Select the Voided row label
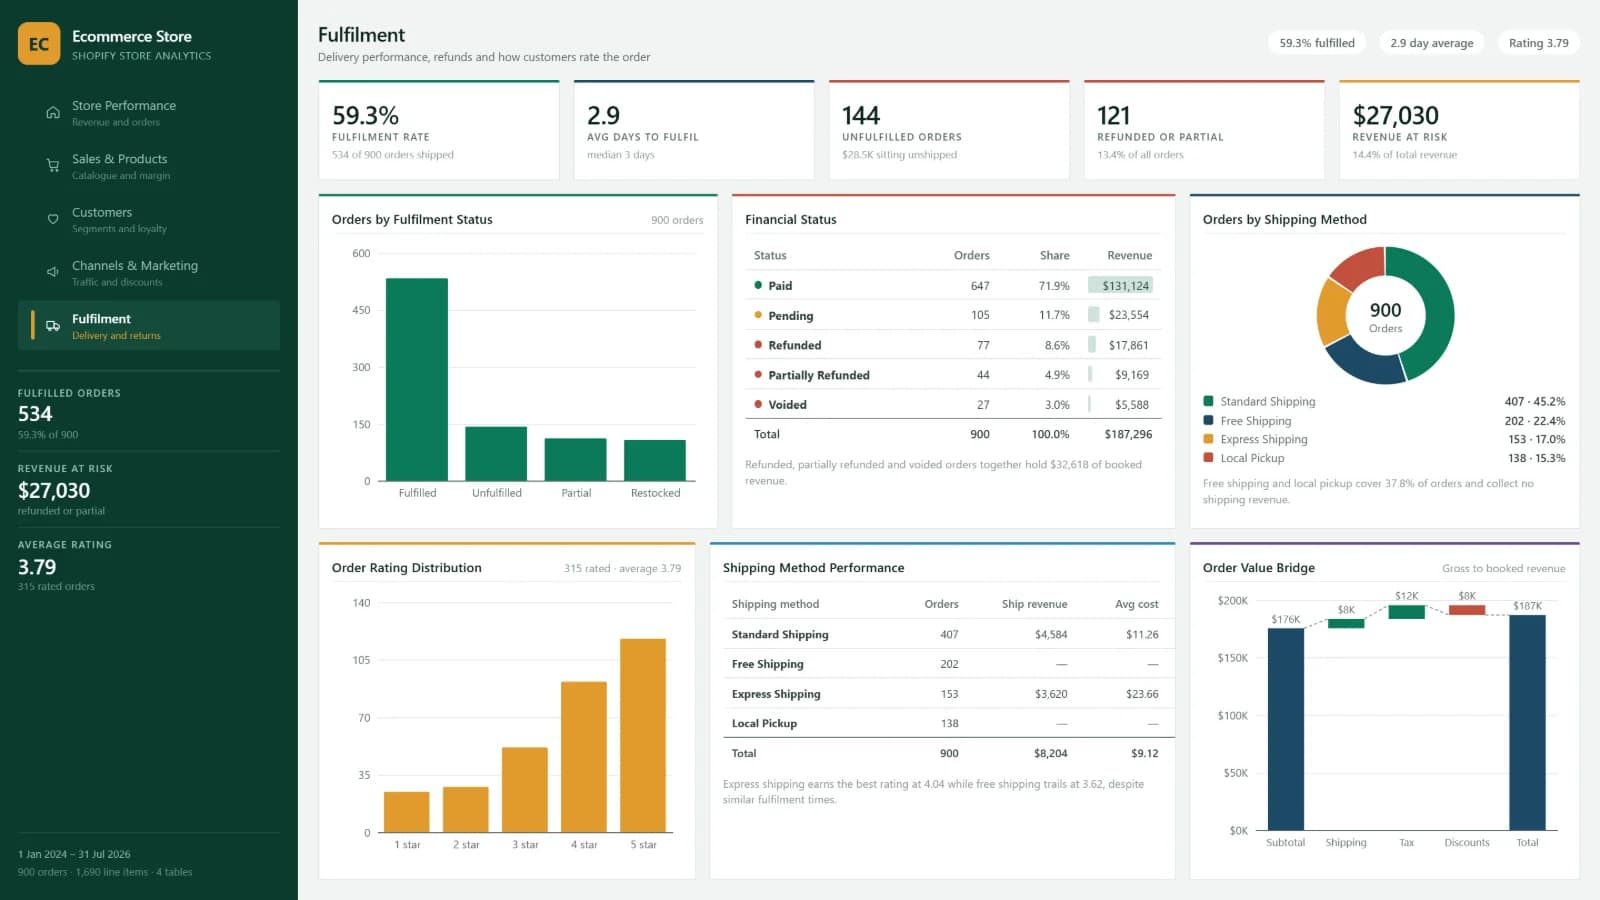Screen dimensions: 1600x900 pos(787,405)
